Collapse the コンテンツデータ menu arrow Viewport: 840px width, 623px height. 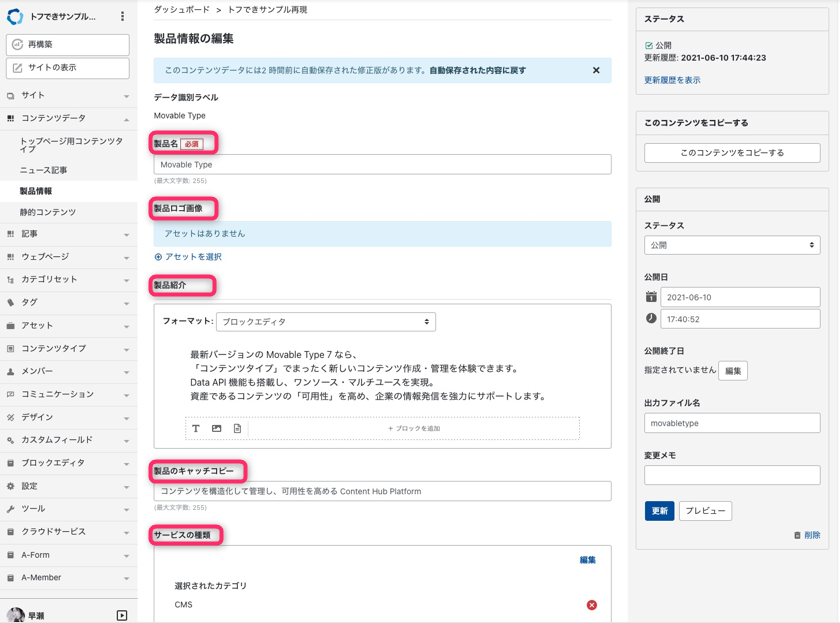[126, 119]
